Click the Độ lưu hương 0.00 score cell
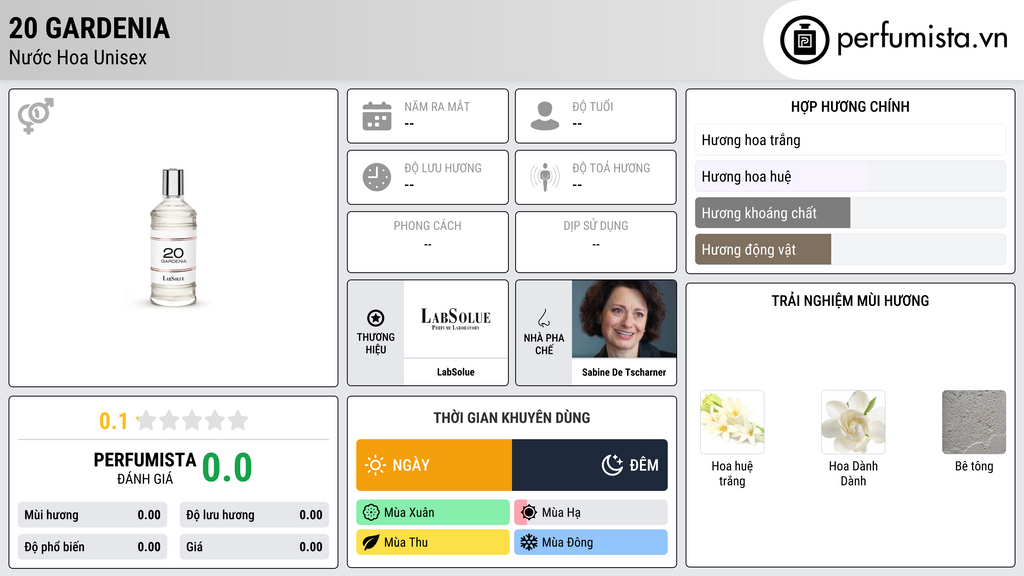 coord(254,515)
